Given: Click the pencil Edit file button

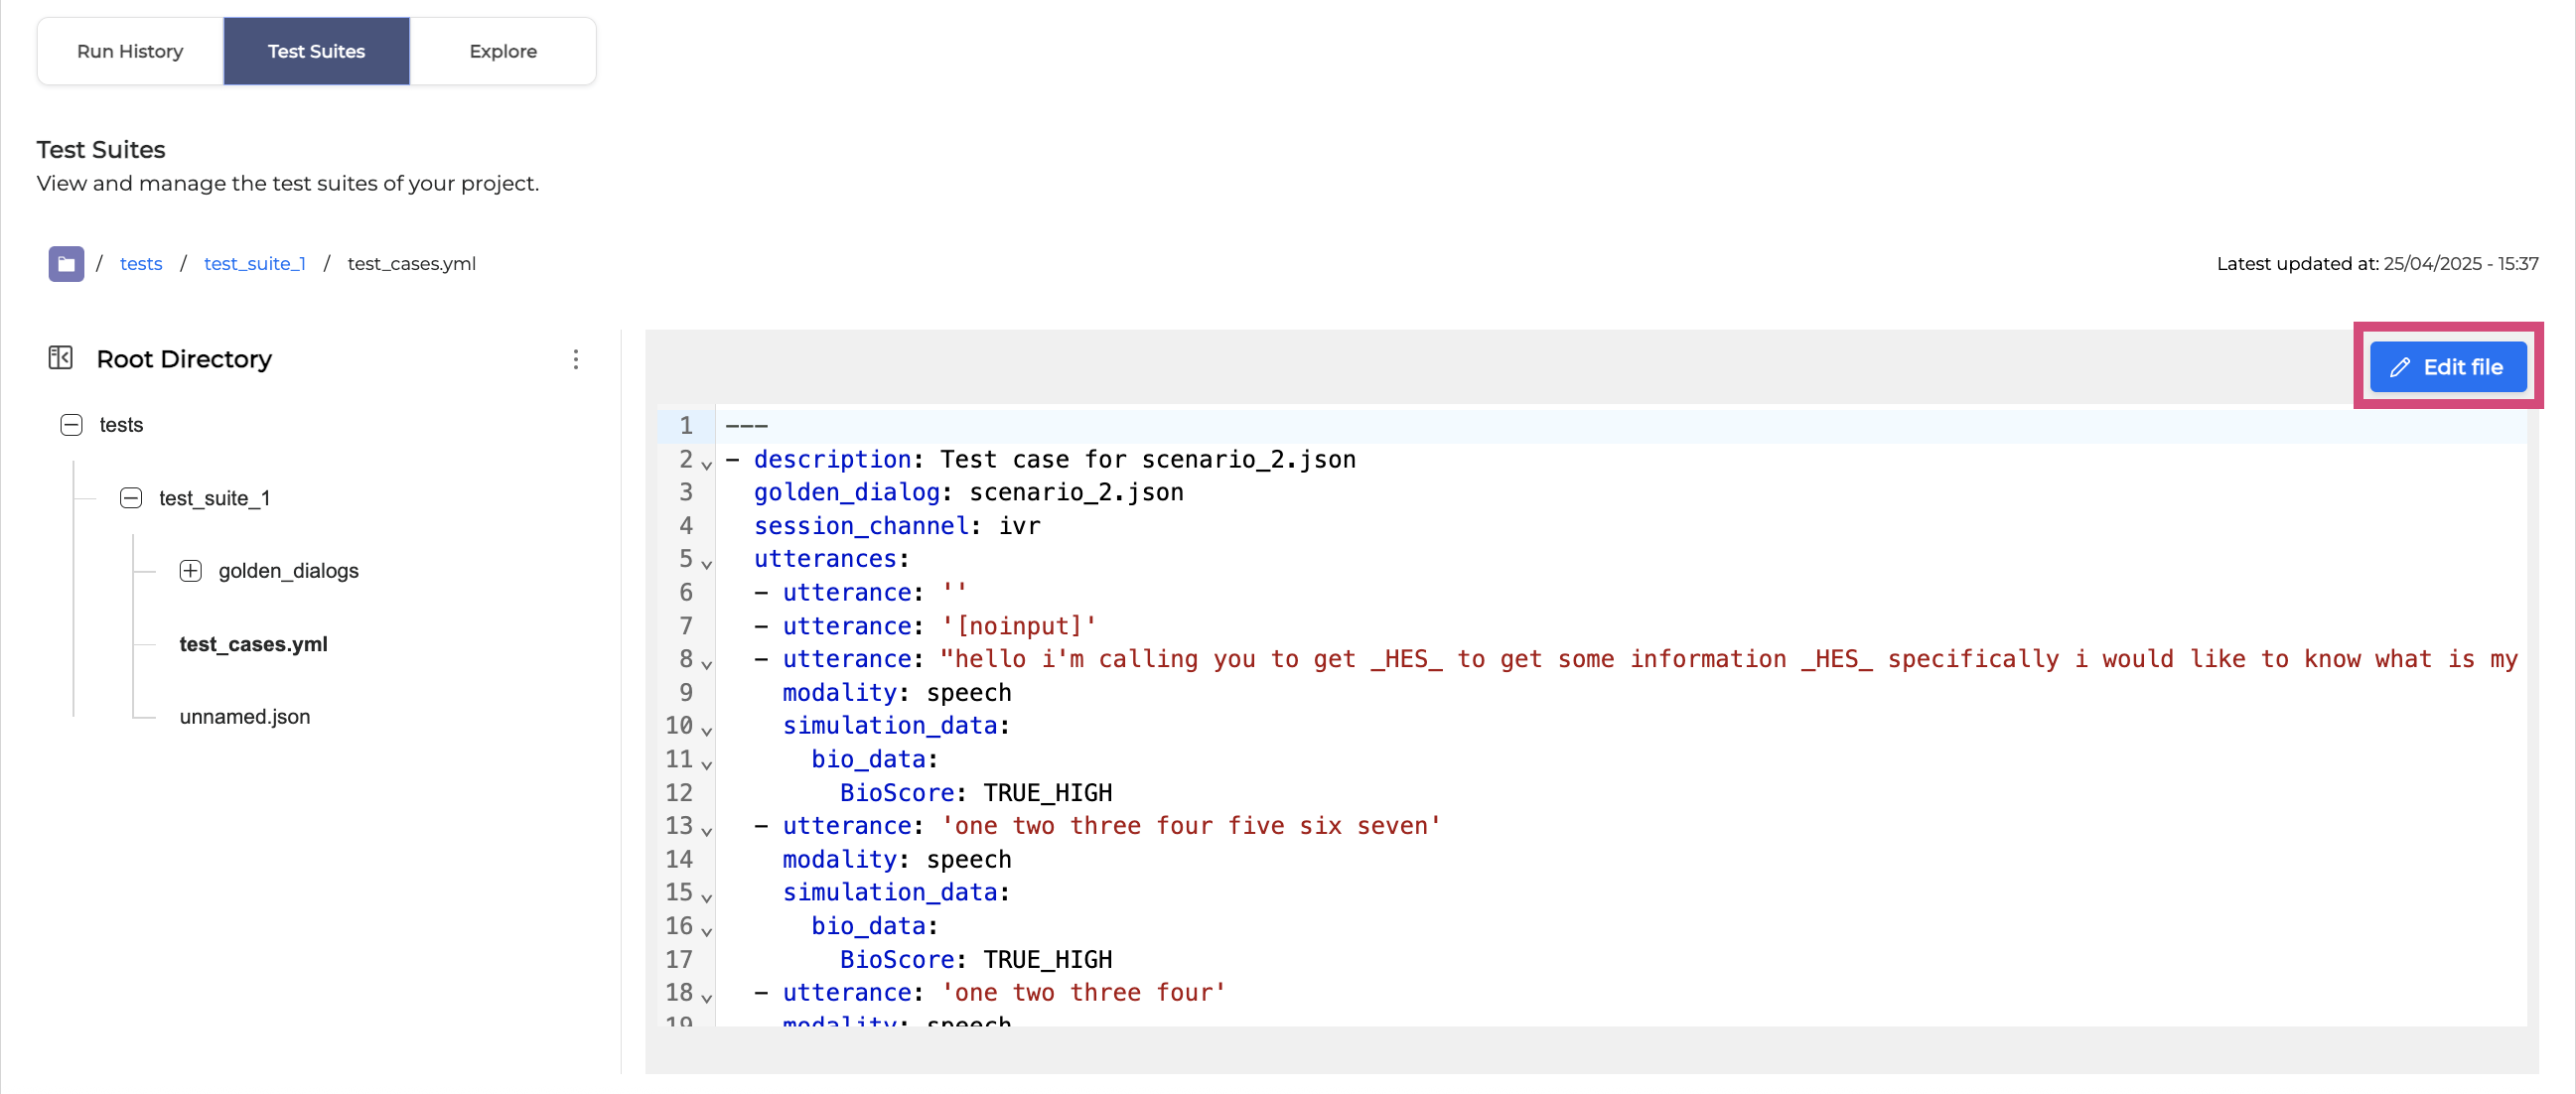Looking at the screenshot, I should click(2446, 367).
